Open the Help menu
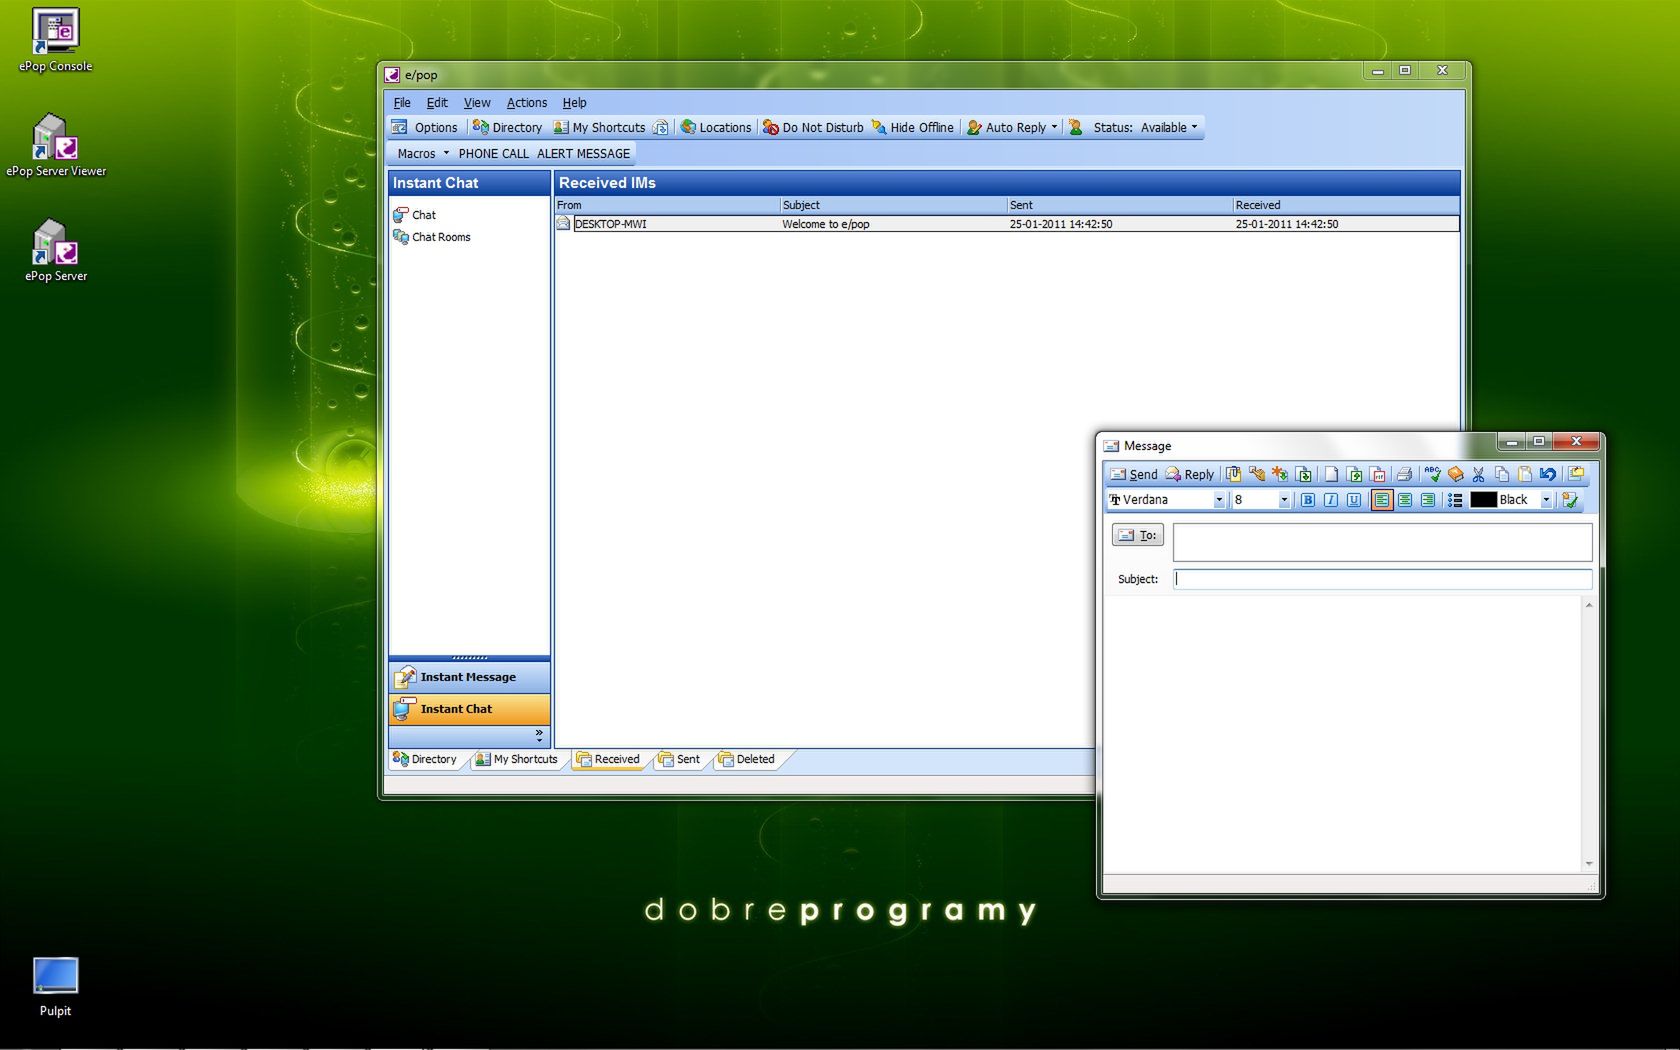 point(574,102)
